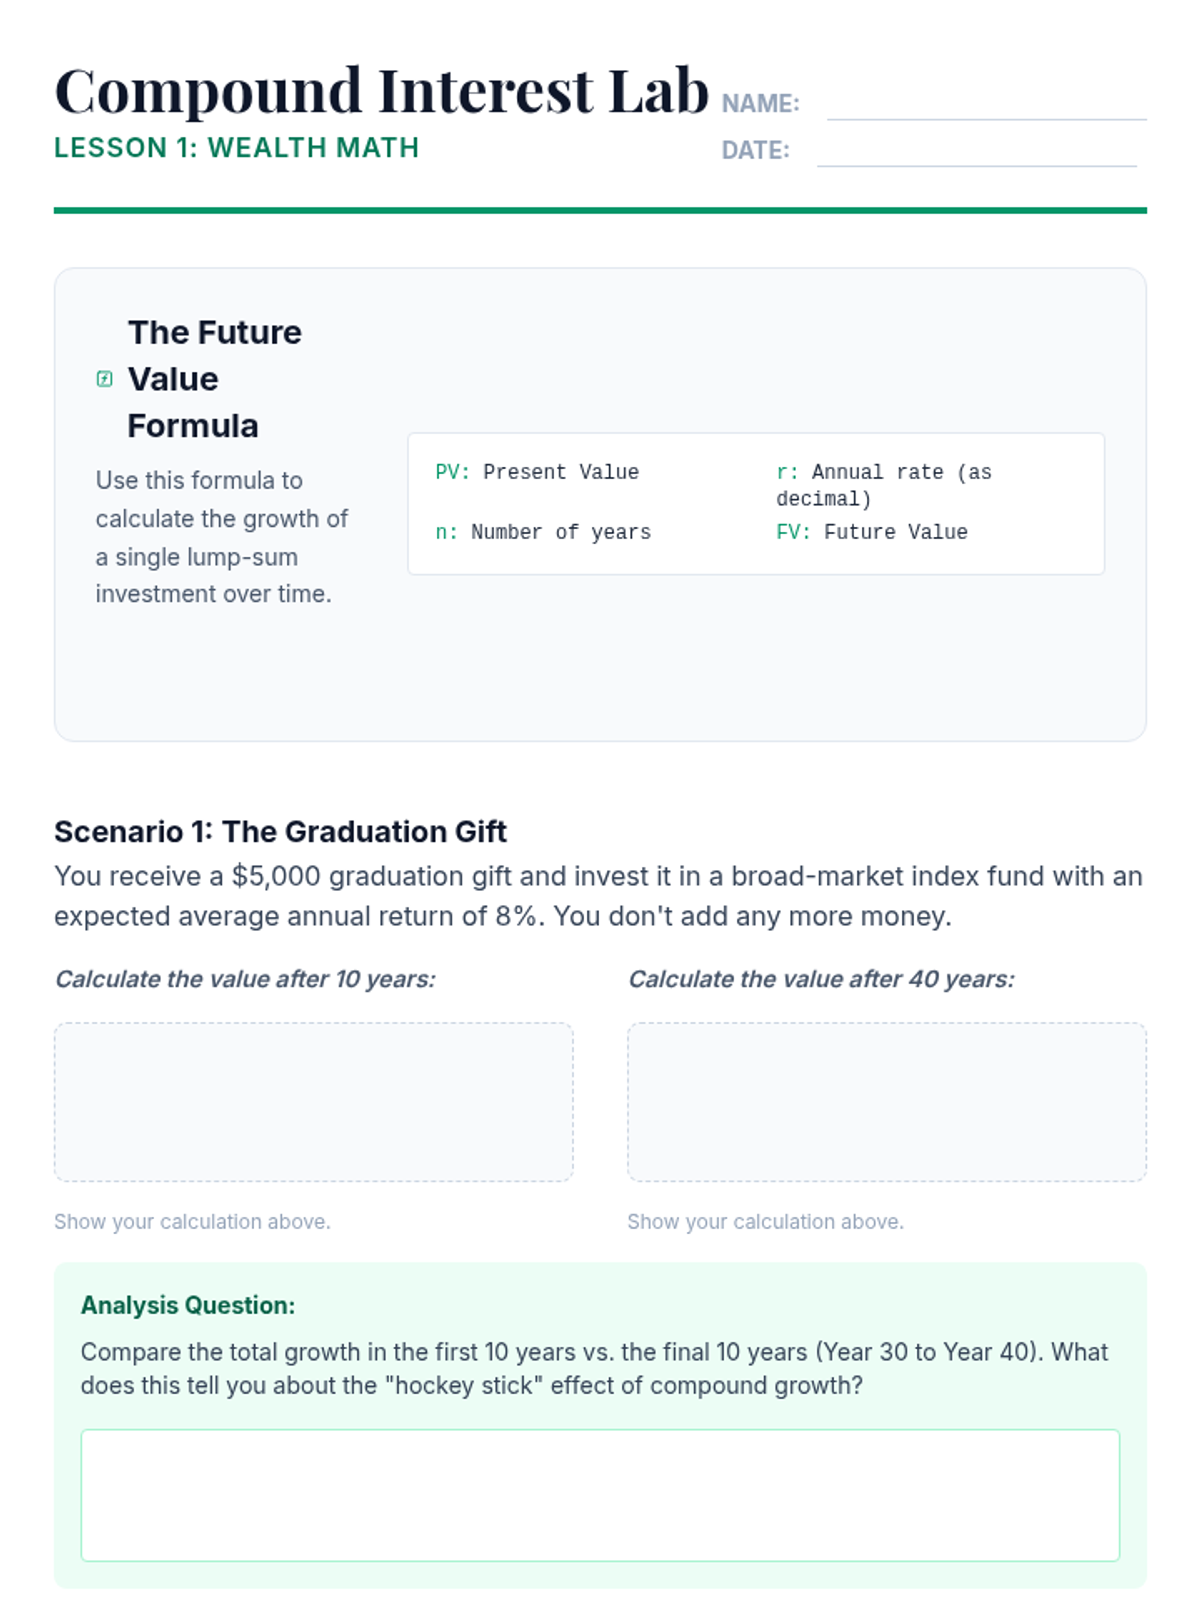This screenshot has width=1200, height=1600.
Task: Click the NAME input line
Action: pos(986,106)
